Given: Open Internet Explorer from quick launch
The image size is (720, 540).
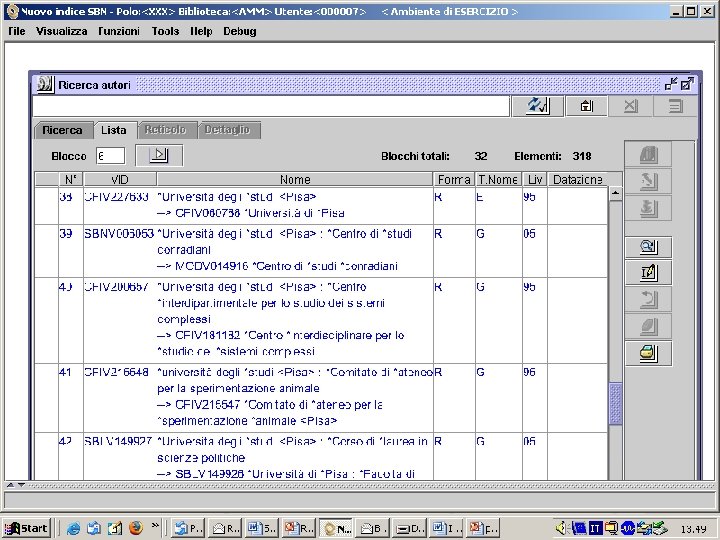Looking at the screenshot, I should (x=73, y=529).
